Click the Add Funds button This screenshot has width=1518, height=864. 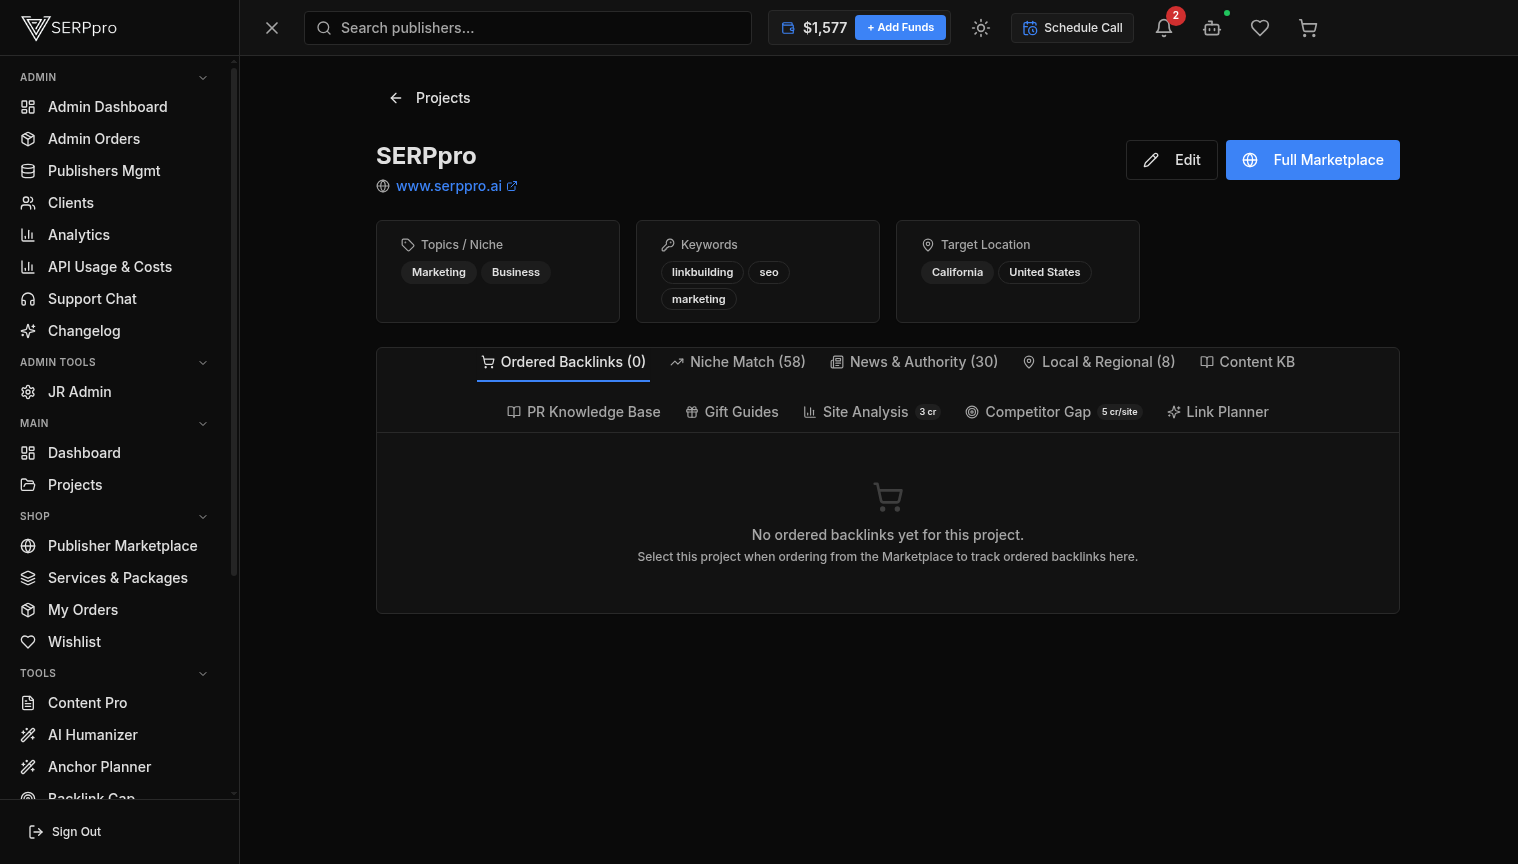(900, 27)
